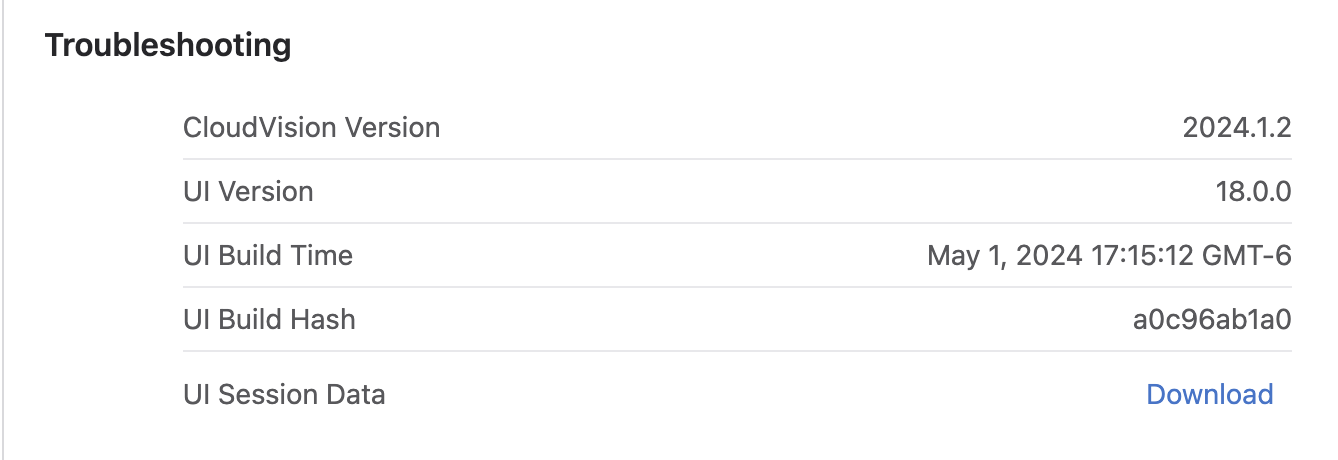
Task: Click the 2024.1.2 CloudVision version value
Action: coord(1237,128)
